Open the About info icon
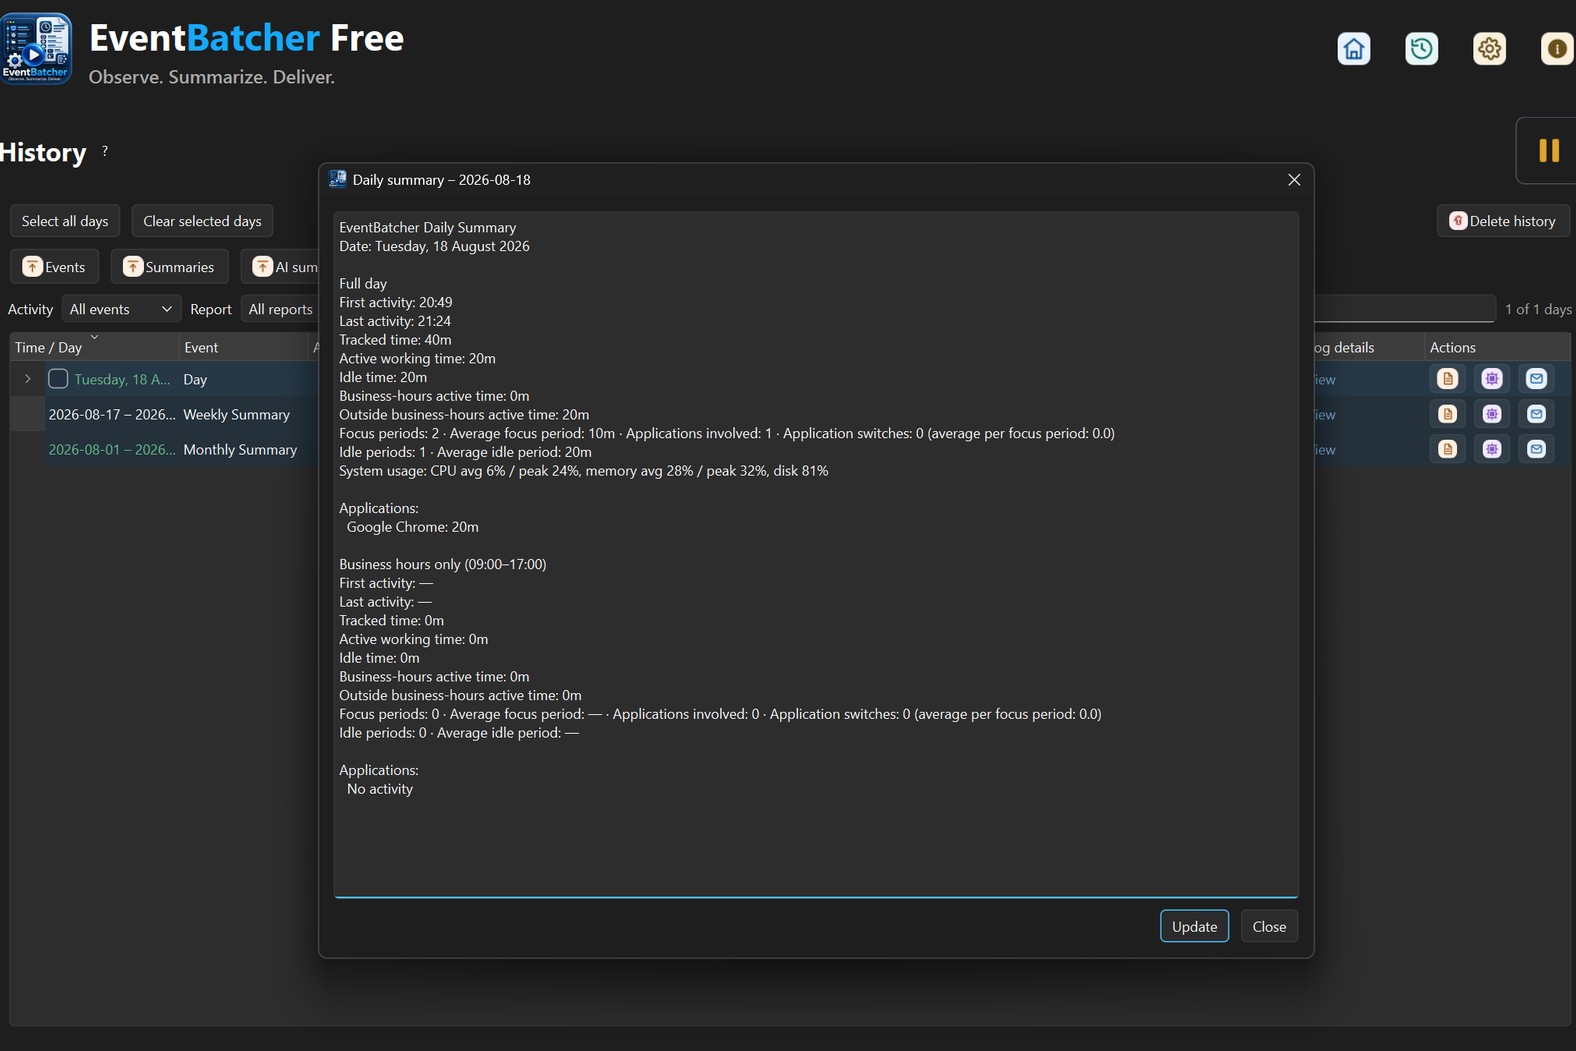This screenshot has width=1576, height=1051. click(1557, 48)
